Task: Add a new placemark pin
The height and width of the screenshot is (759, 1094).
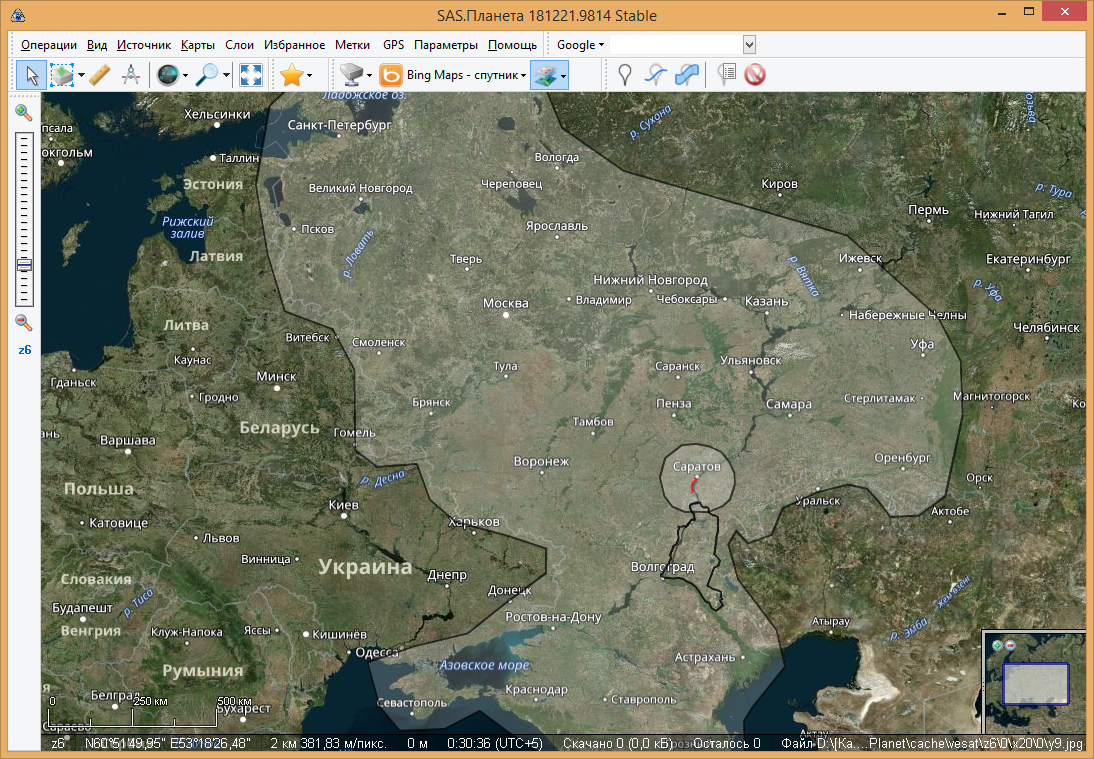Action: pos(625,75)
